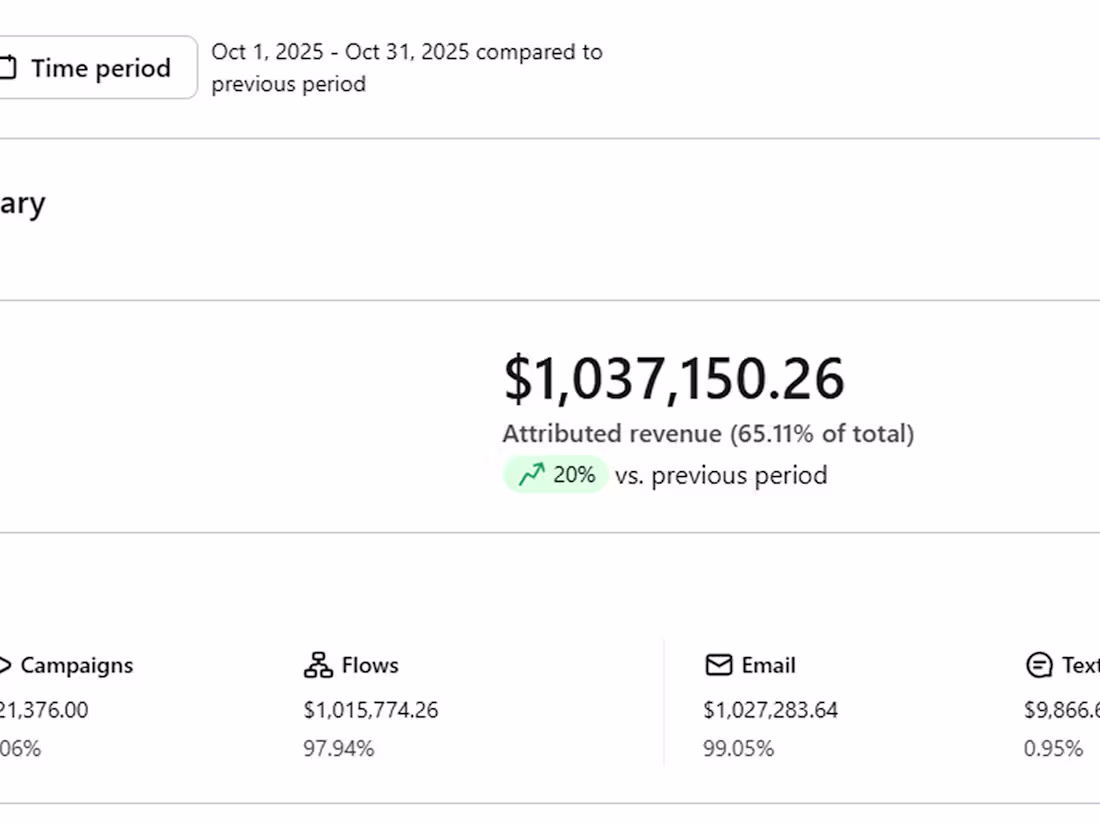
Task: Select the Flows label
Action: point(370,665)
